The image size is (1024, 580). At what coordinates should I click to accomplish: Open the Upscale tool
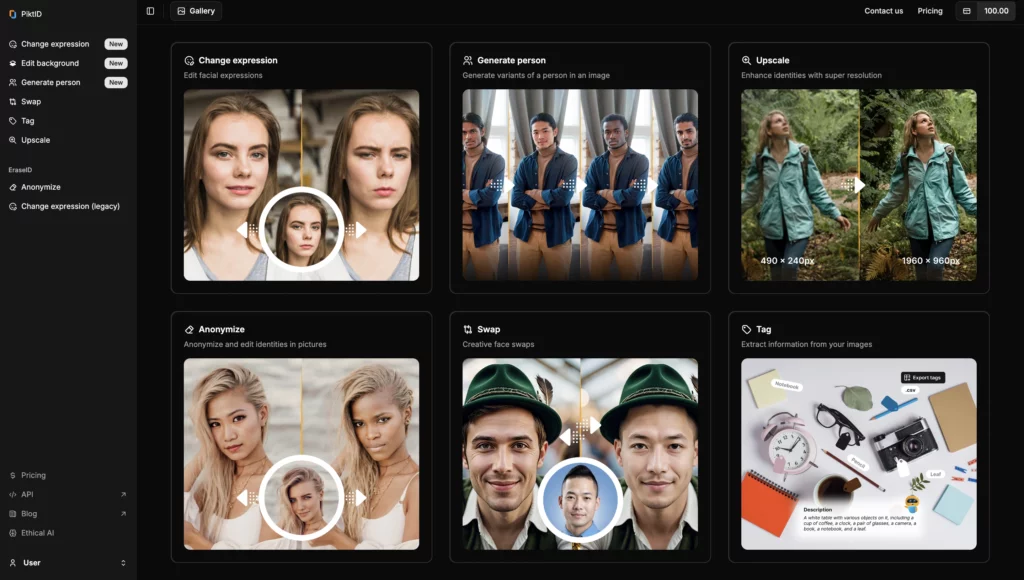point(34,140)
